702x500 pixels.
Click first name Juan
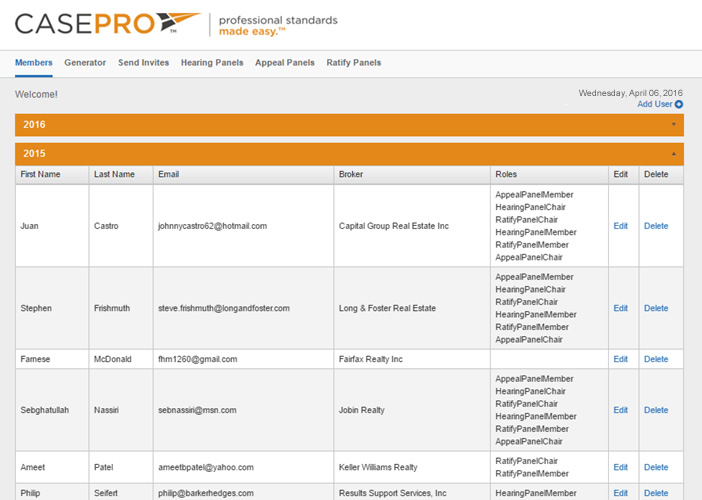pyautogui.click(x=30, y=226)
